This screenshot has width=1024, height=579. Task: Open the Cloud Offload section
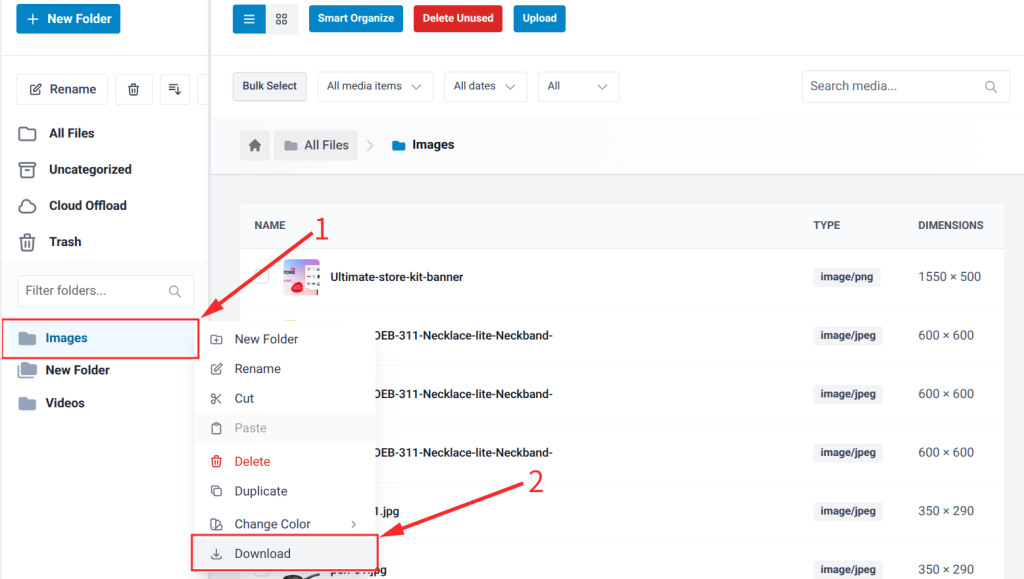[87, 206]
